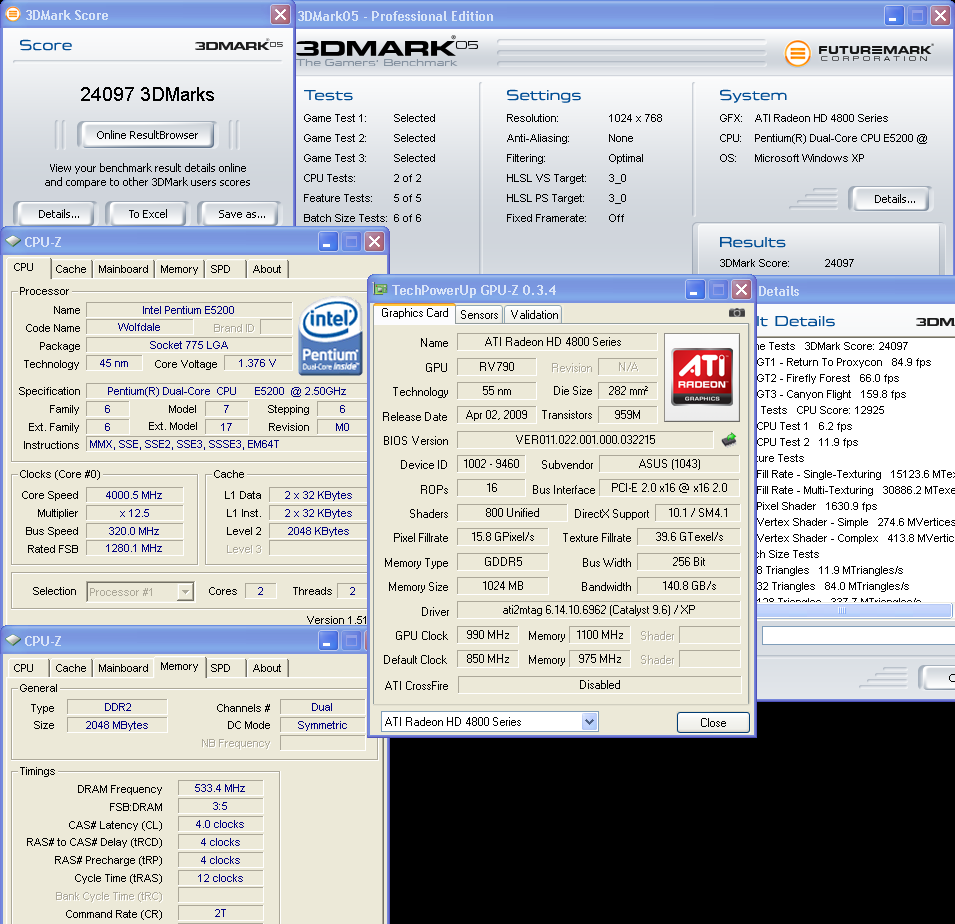Open the Processor #1 selection dropdown
This screenshot has width=955, height=924.
pyautogui.click(x=185, y=591)
